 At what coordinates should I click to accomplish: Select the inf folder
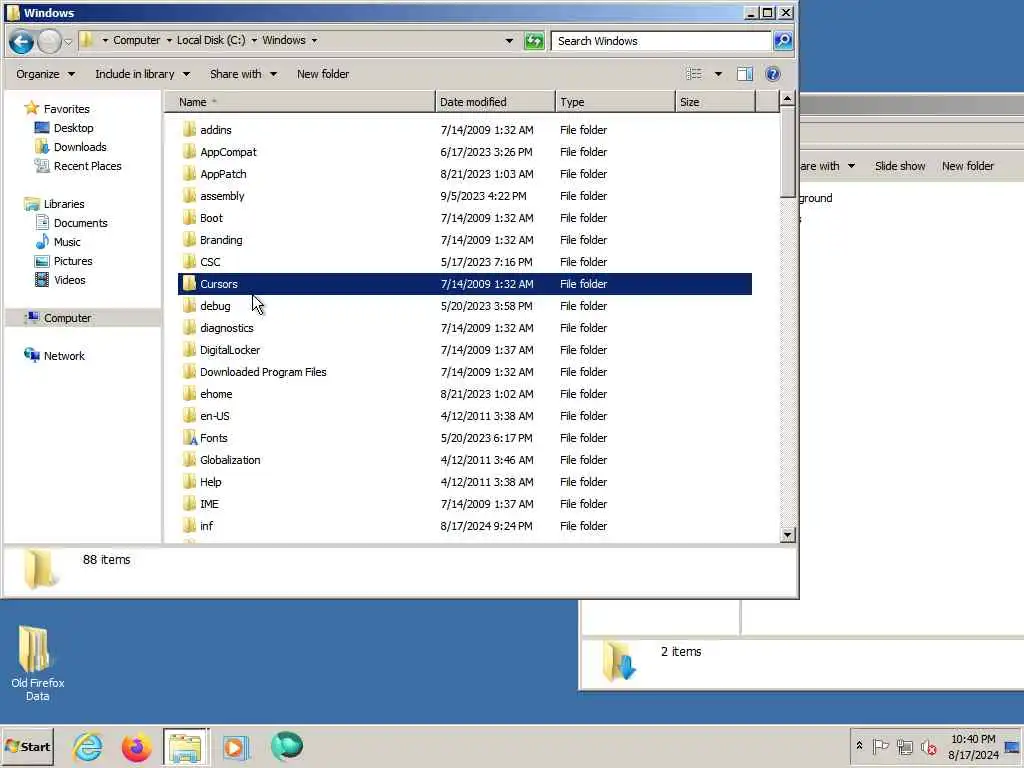pyautogui.click(x=206, y=526)
